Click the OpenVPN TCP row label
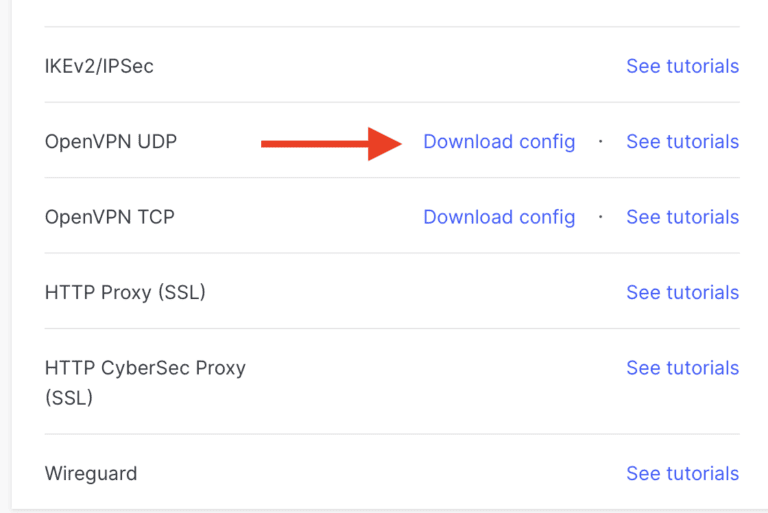The height and width of the screenshot is (513, 768). 110,217
